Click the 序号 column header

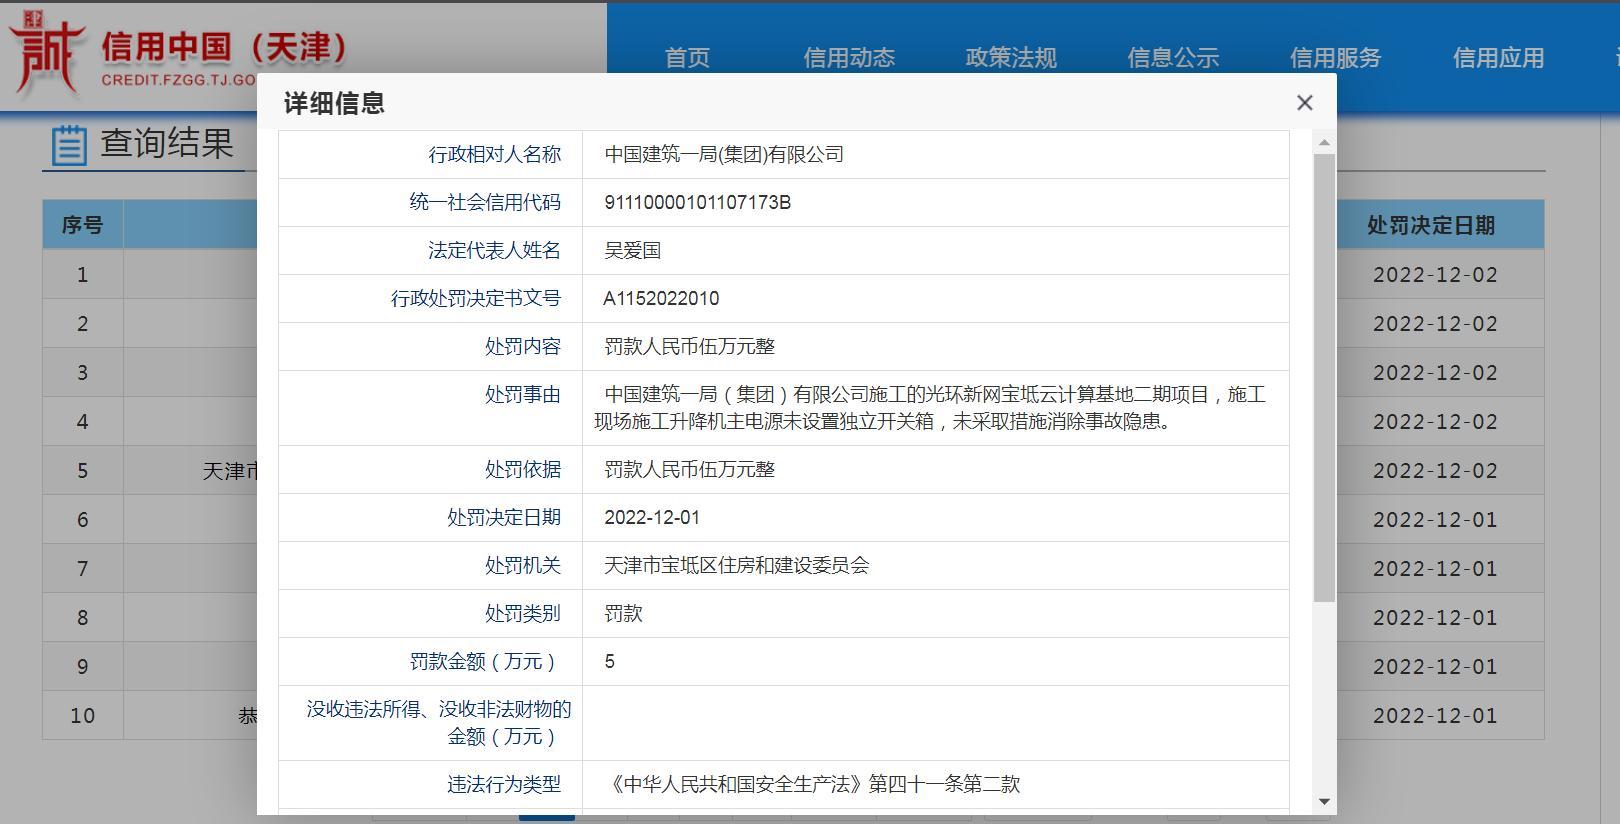tap(82, 226)
